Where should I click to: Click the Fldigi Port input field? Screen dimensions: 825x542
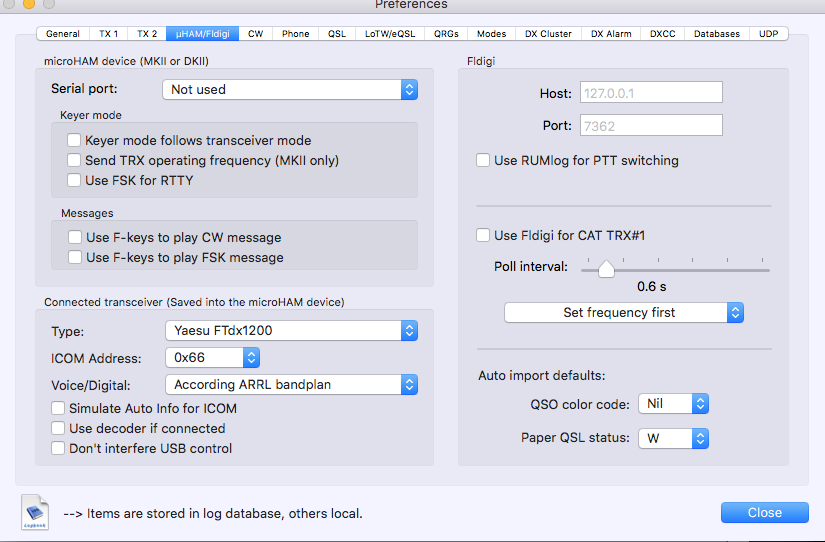pos(650,126)
